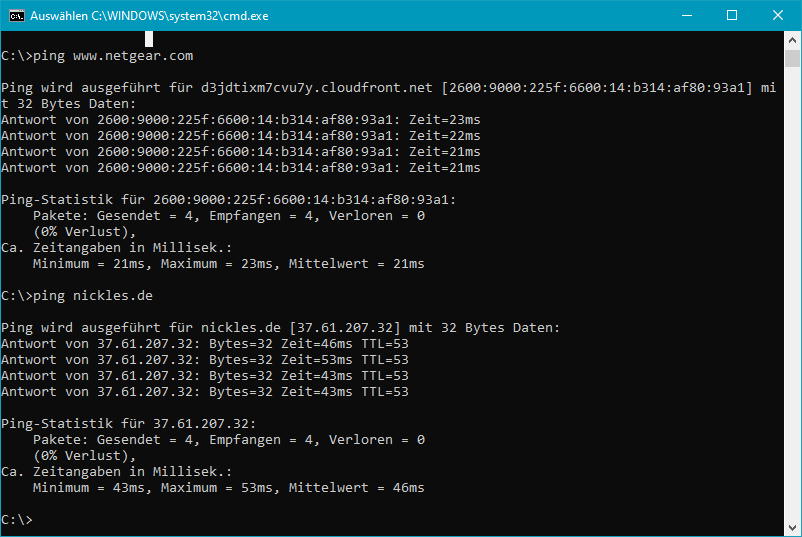Image resolution: width=802 pixels, height=537 pixels.
Task: Open the cmd.exe system menu icon
Action: (17, 16)
